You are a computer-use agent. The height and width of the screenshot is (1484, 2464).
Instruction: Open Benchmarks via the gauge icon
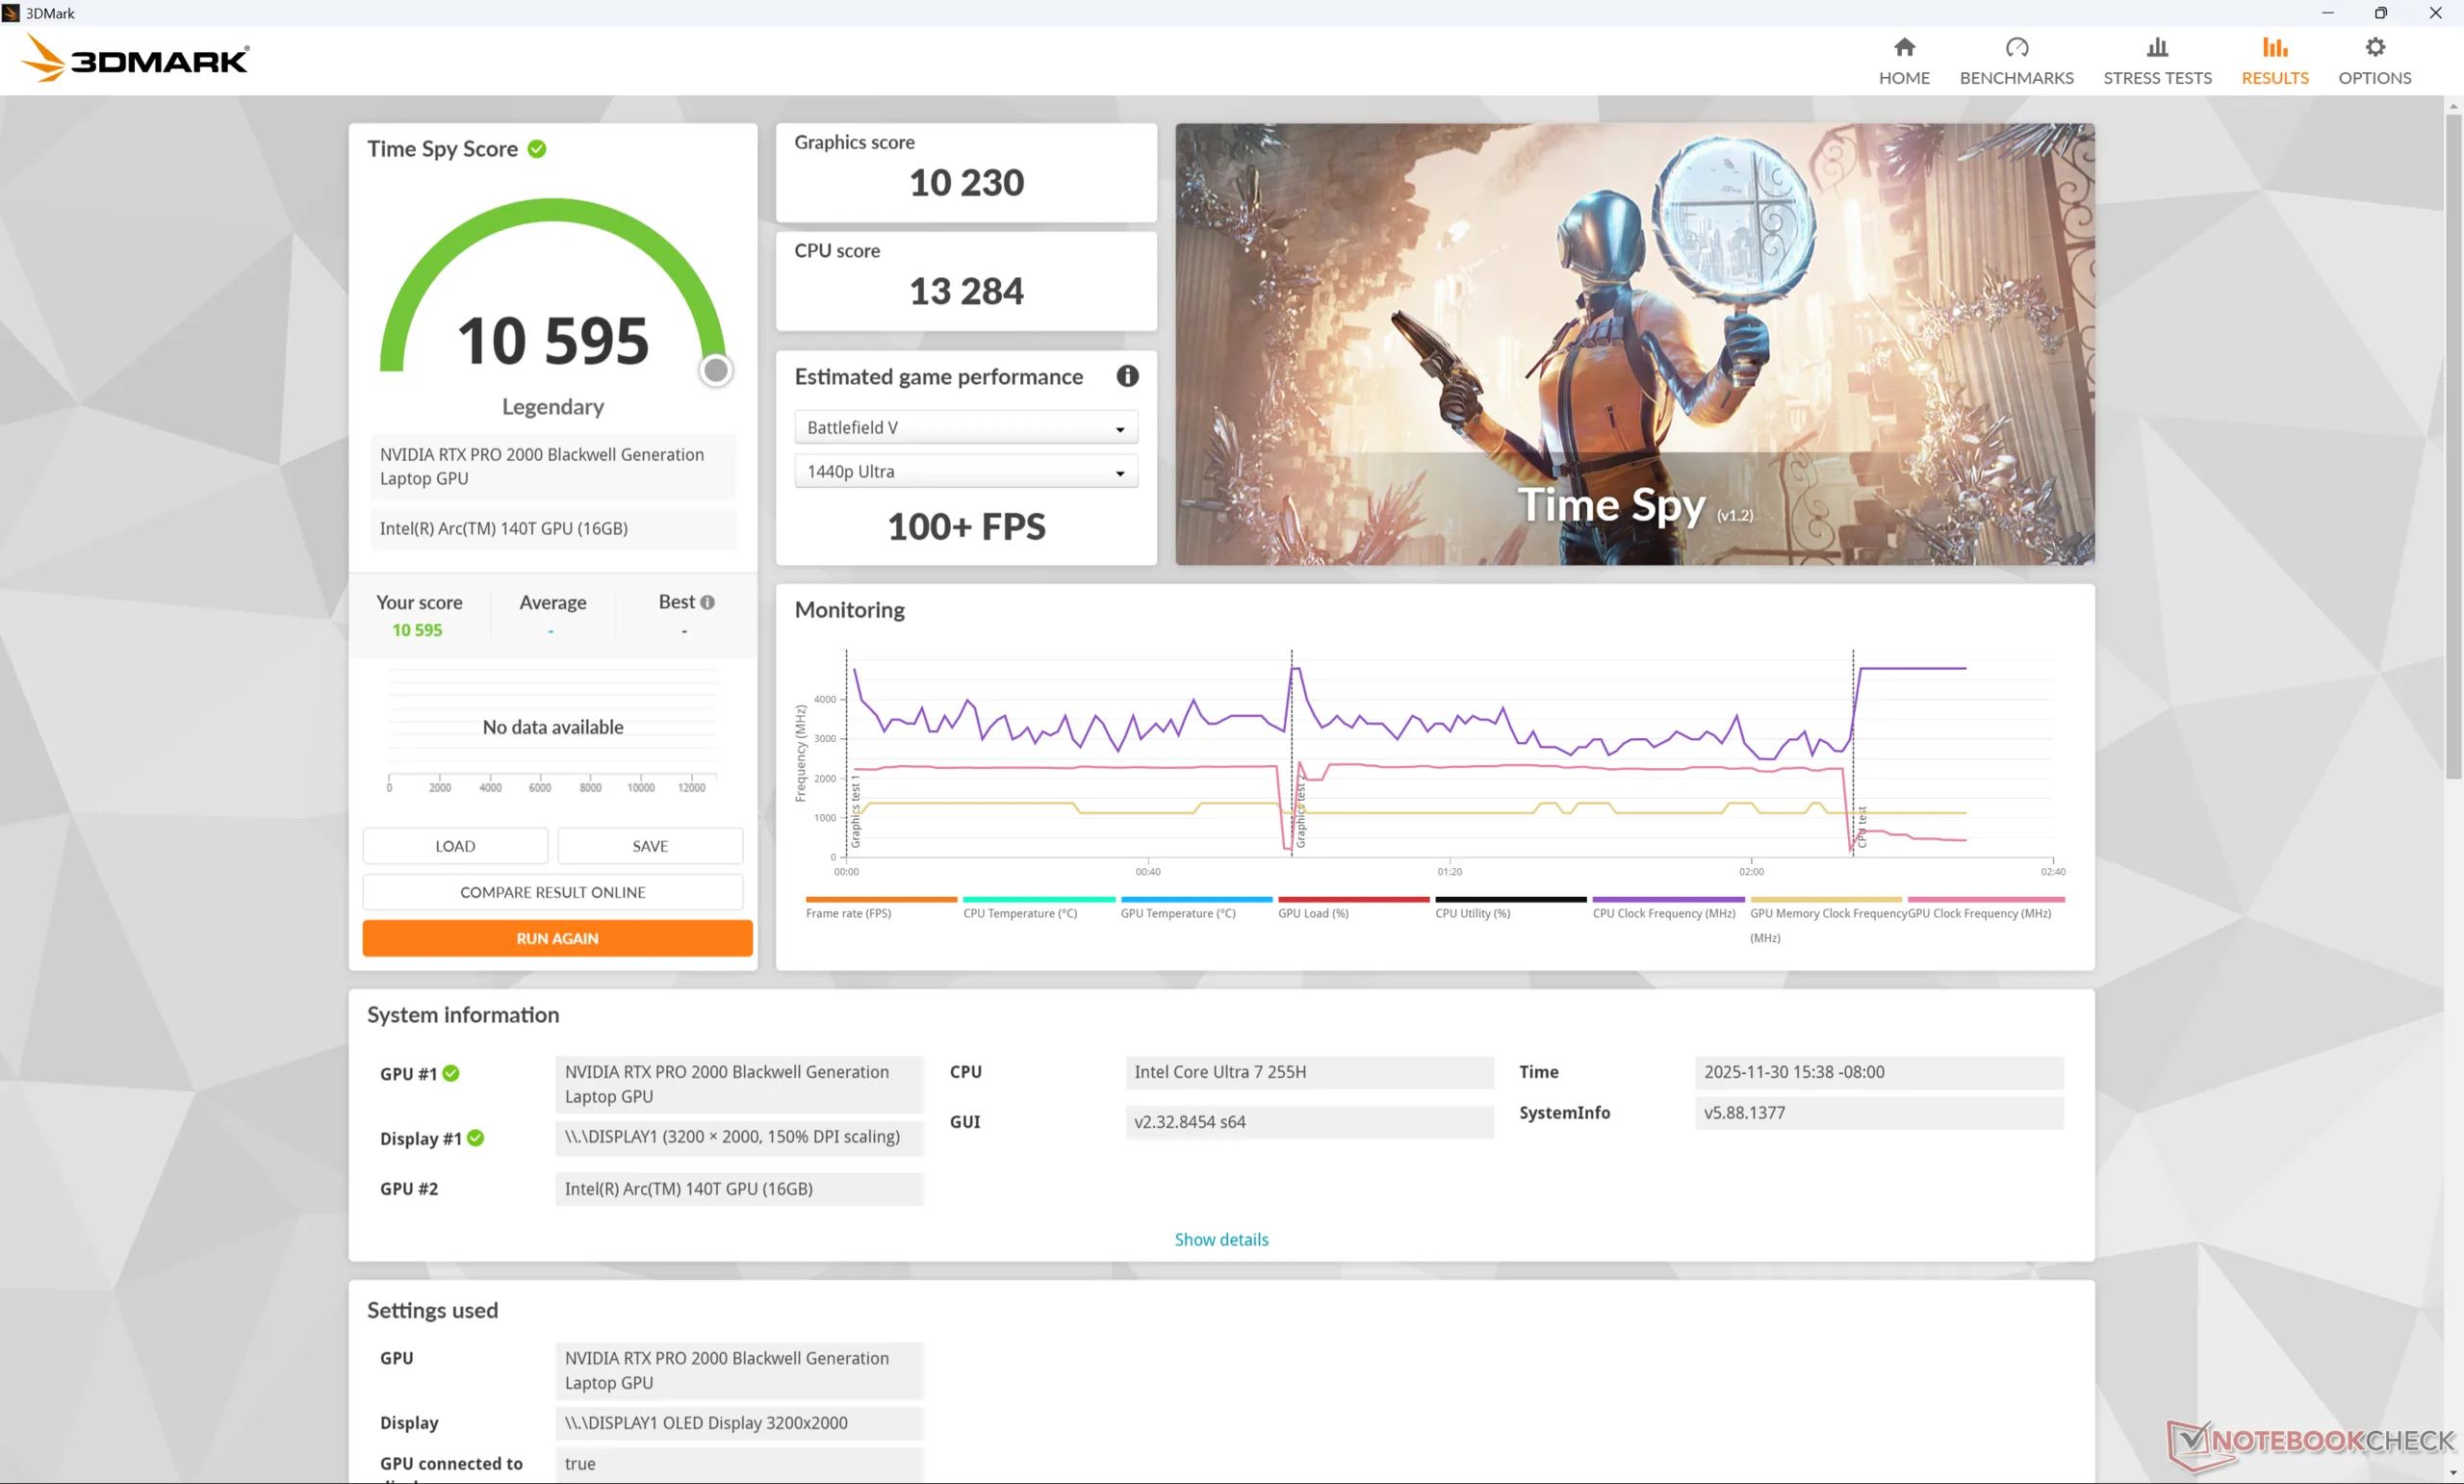(2016, 48)
